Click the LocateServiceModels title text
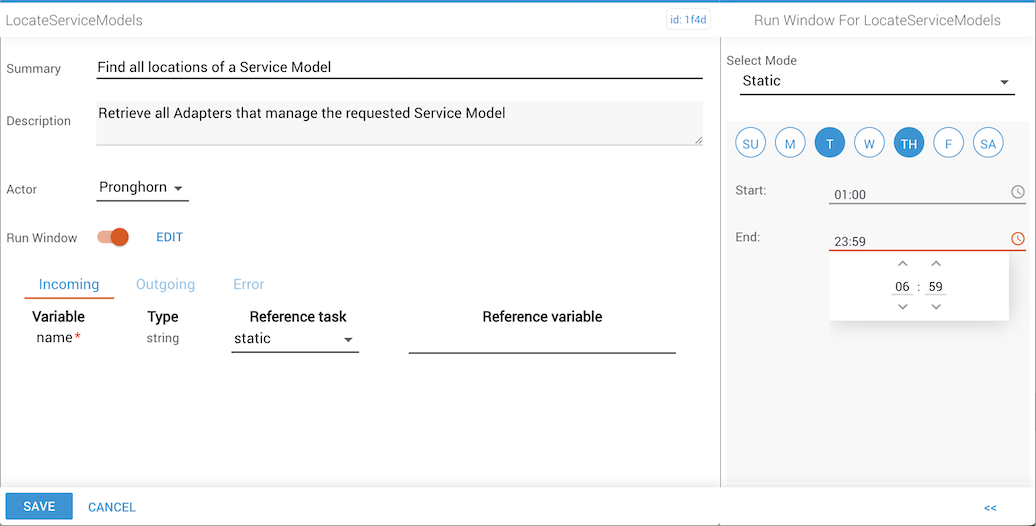This screenshot has width=1036, height=526. click(x=74, y=20)
